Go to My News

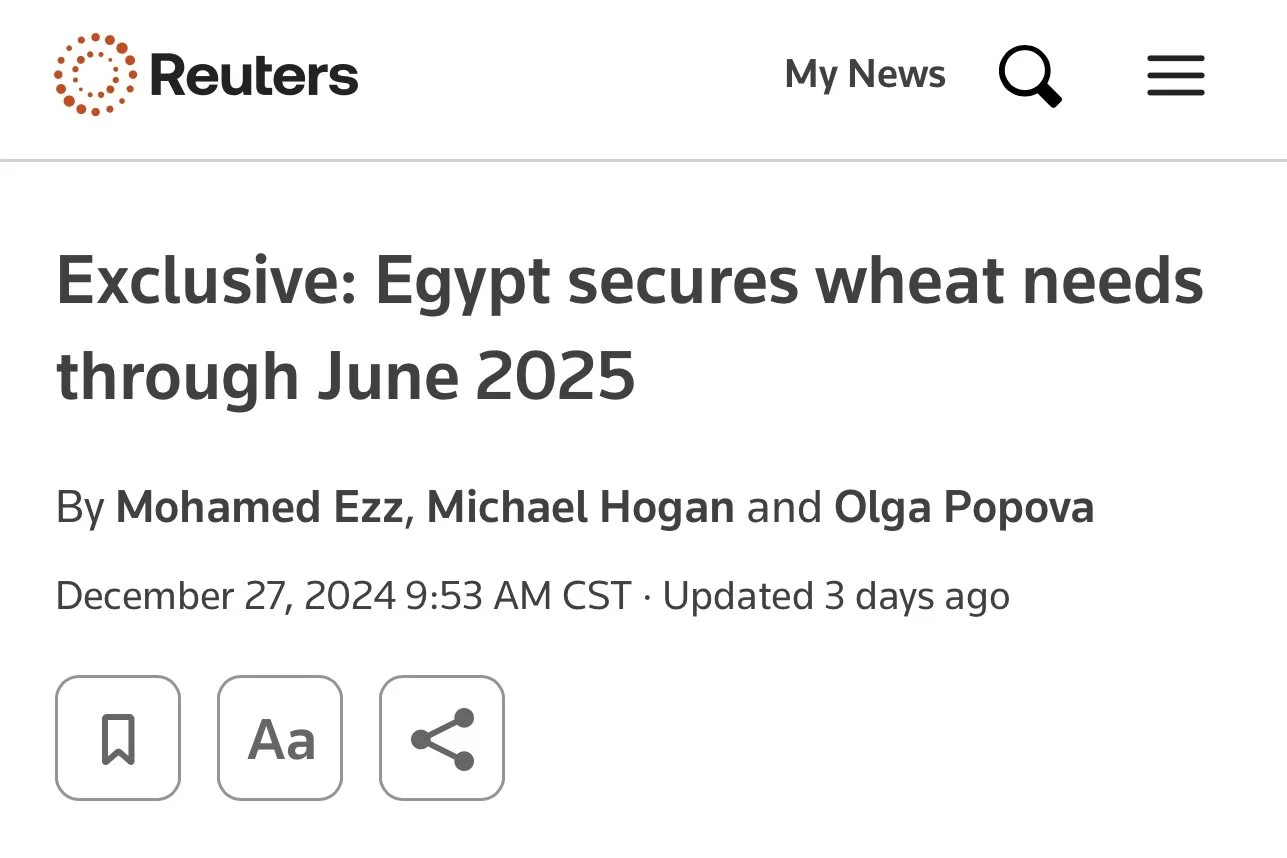(865, 75)
